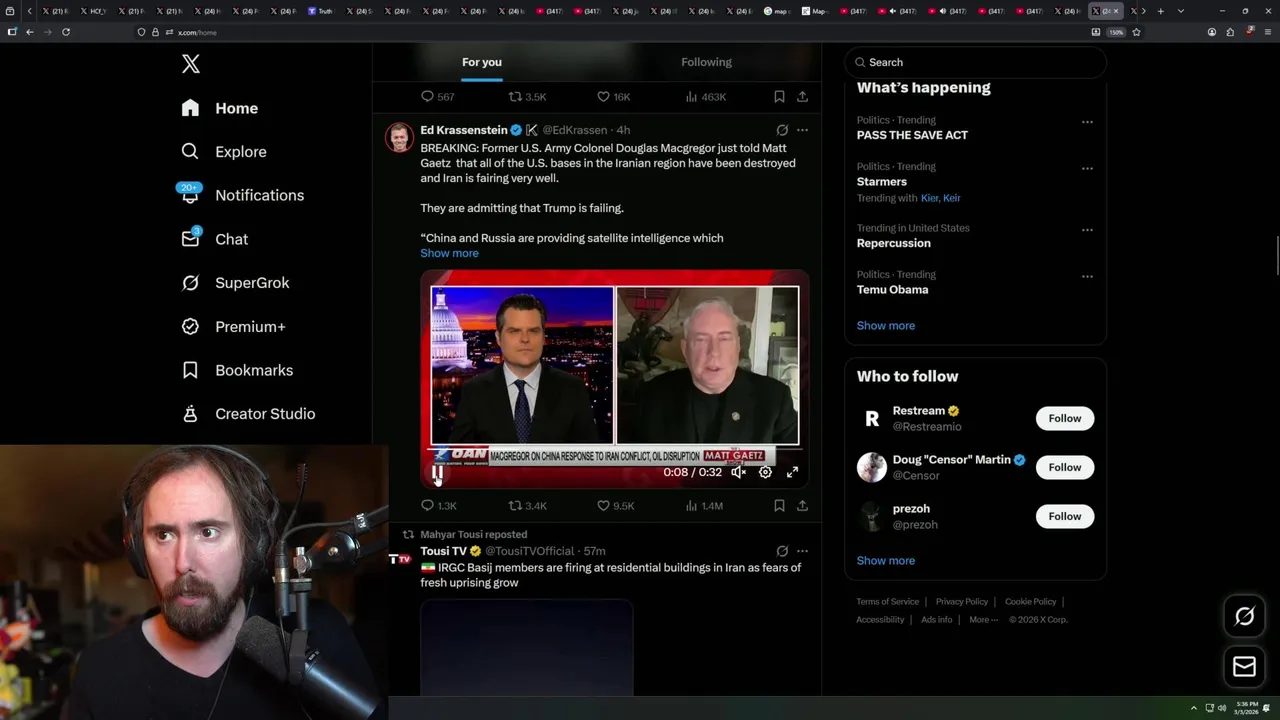Open more options for Repercussion trend
This screenshot has width=1280, height=720.
tap(1087, 230)
